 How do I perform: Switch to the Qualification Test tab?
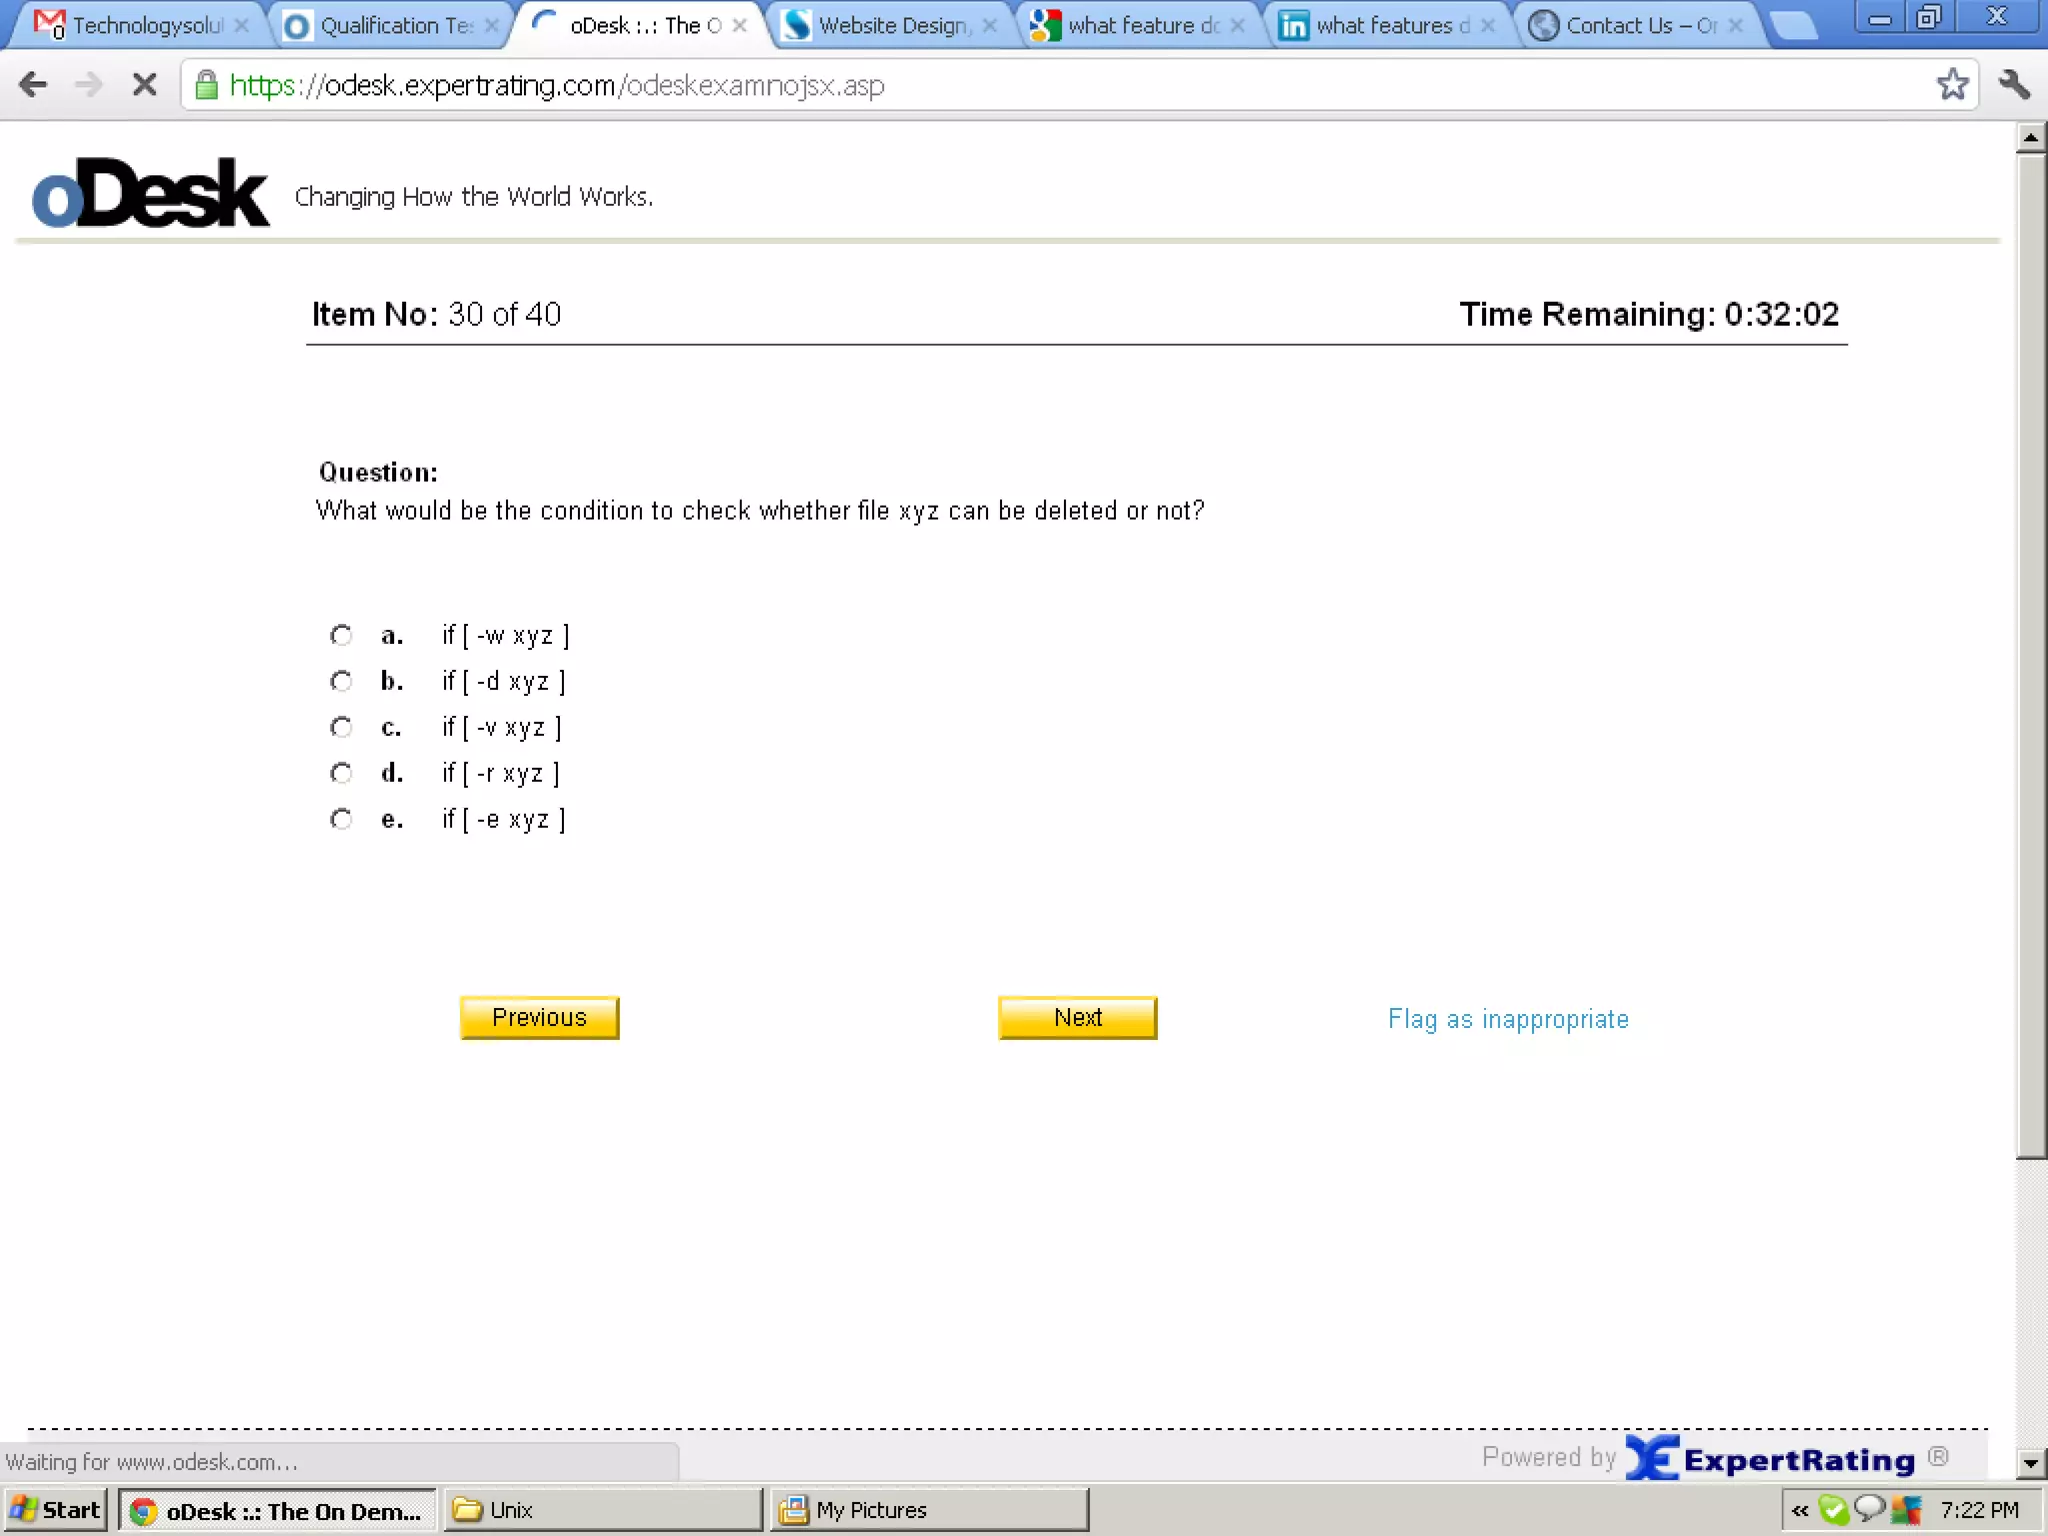tap(390, 25)
